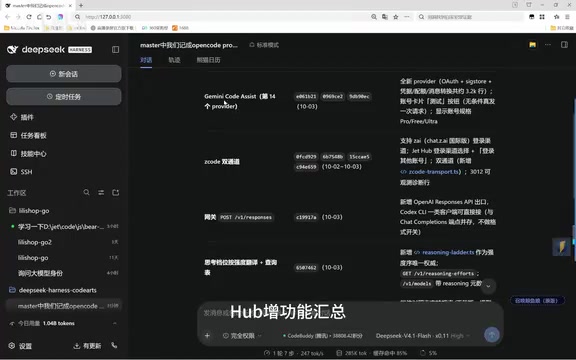576x360 pixels.
Task: Open 设置 settings
Action: tap(20, 346)
